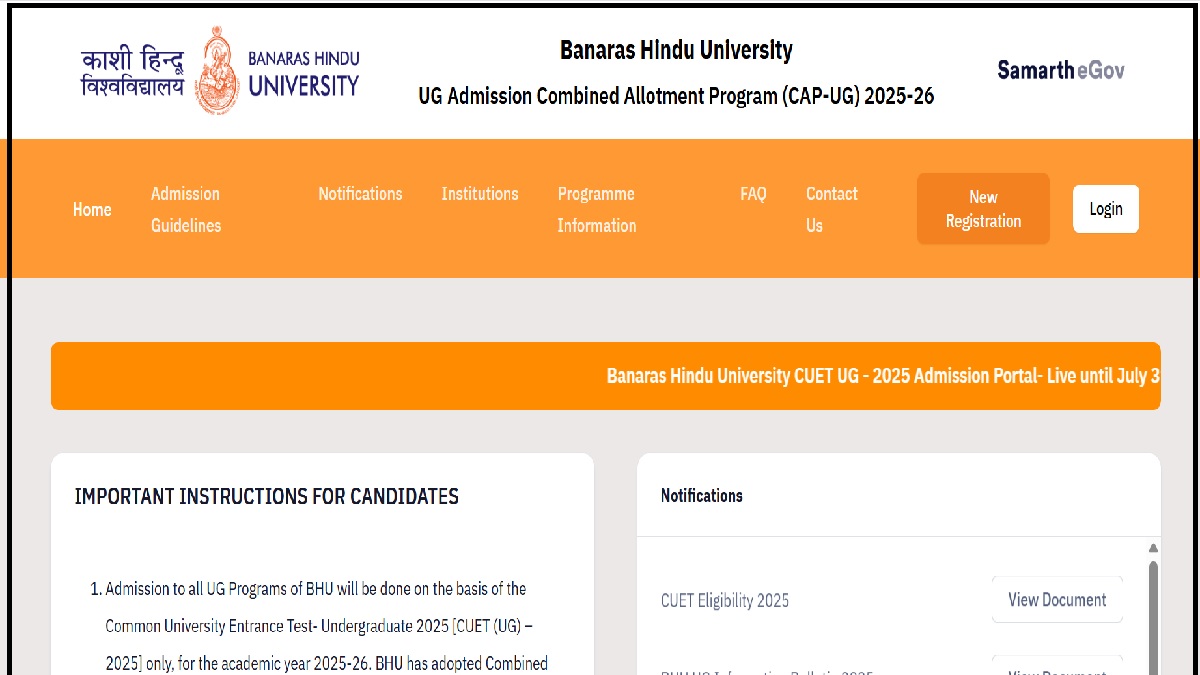
Task: Select the Home menu item
Action: pos(92,209)
